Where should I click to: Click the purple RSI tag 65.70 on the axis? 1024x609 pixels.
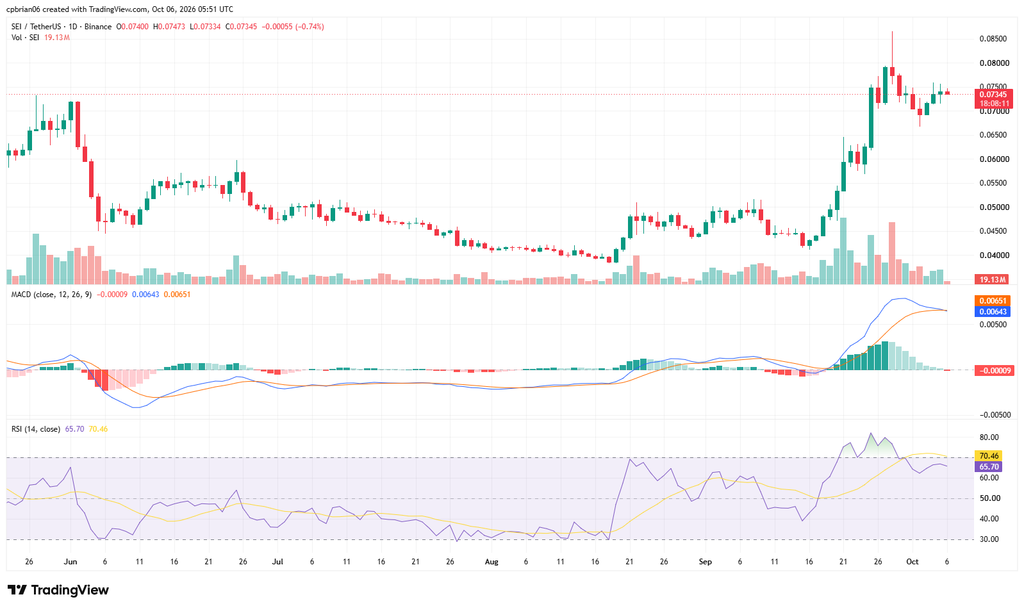tap(988, 467)
